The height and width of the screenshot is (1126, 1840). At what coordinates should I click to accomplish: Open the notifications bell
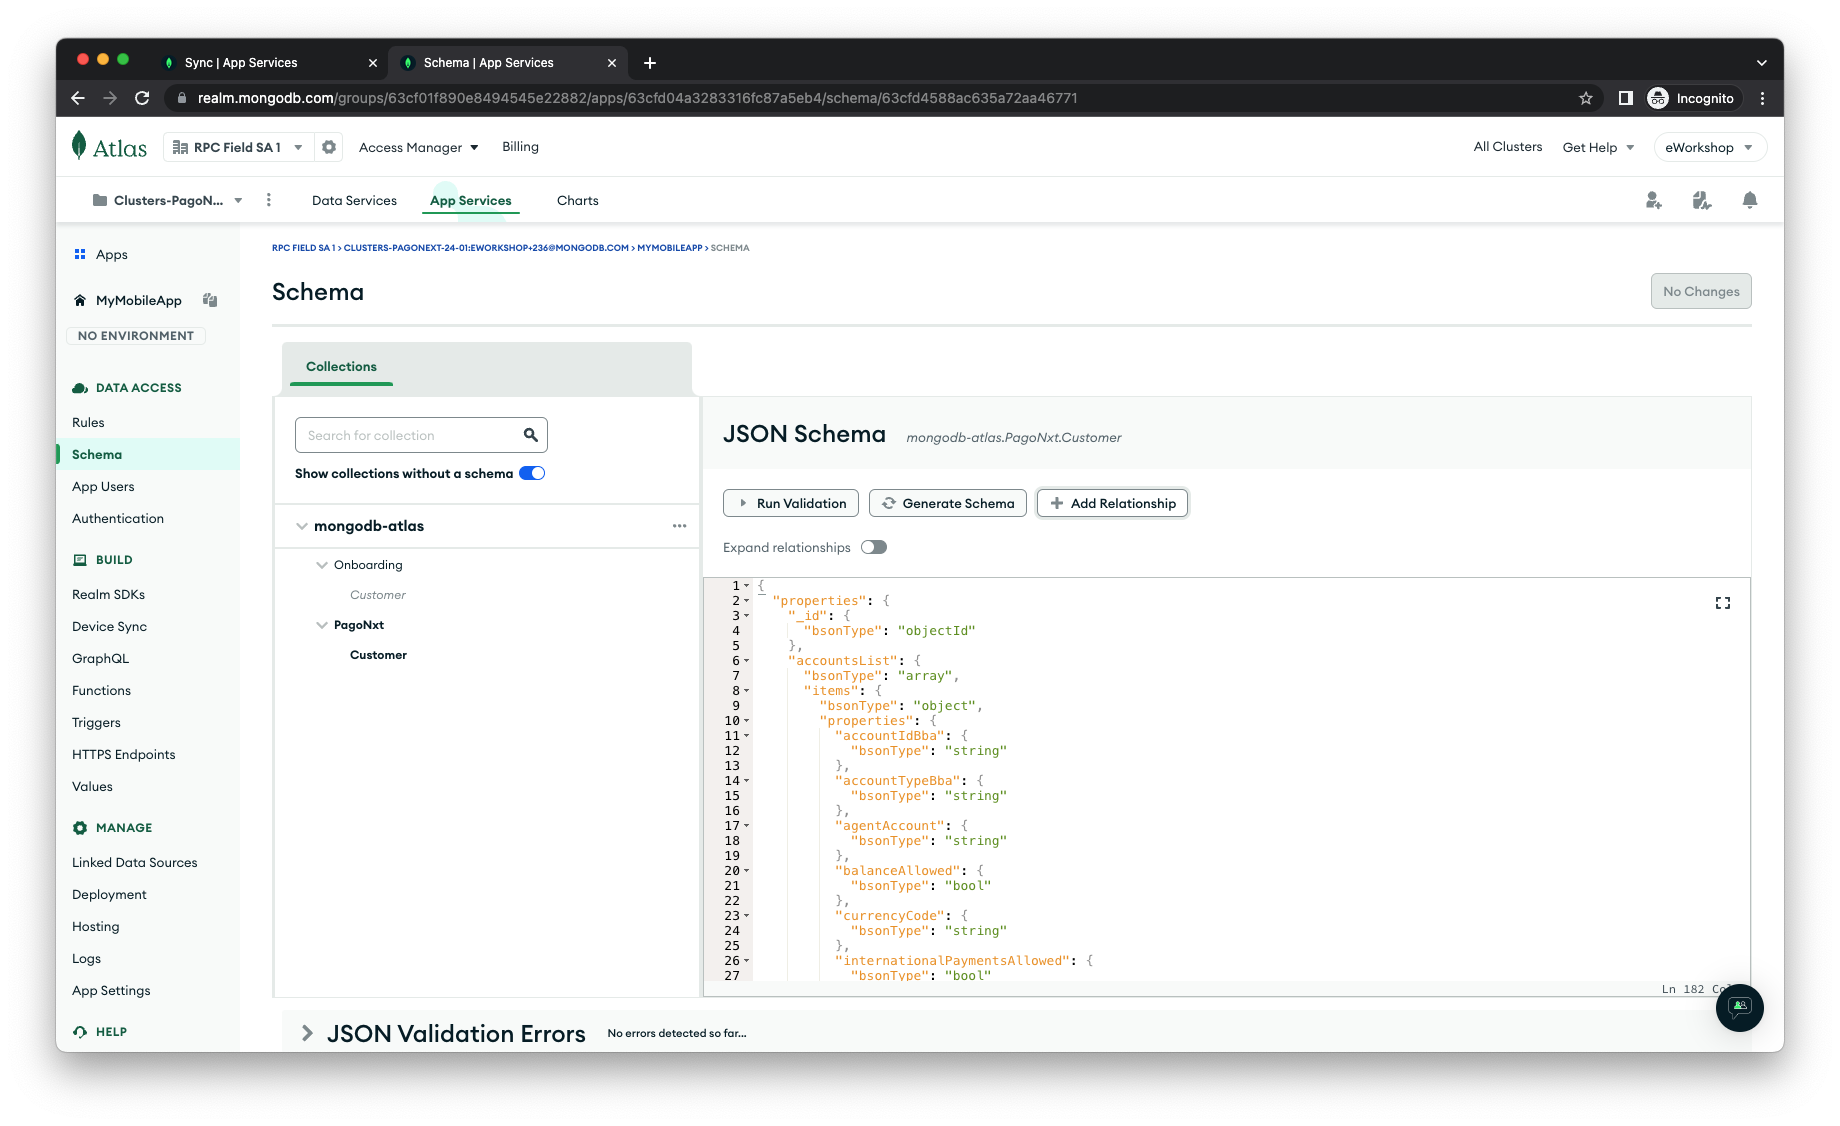[x=1750, y=200]
